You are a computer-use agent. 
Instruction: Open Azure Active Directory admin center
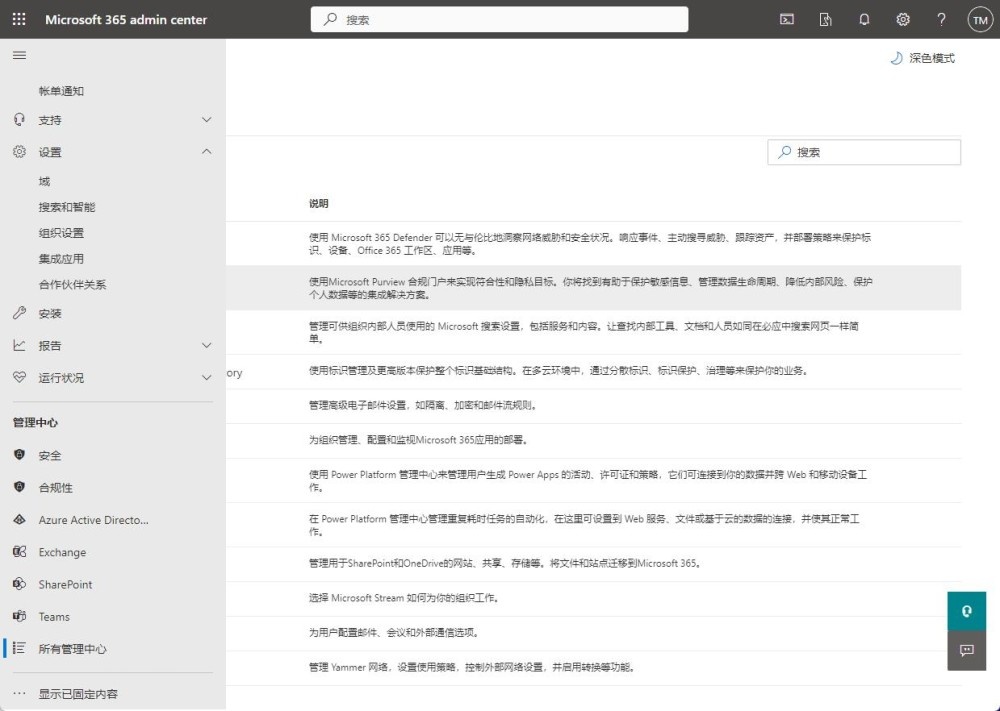(x=93, y=520)
